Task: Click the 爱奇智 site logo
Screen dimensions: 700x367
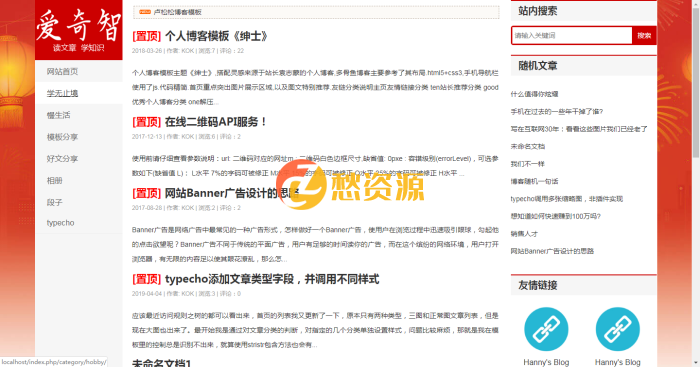Action: coord(79,30)
